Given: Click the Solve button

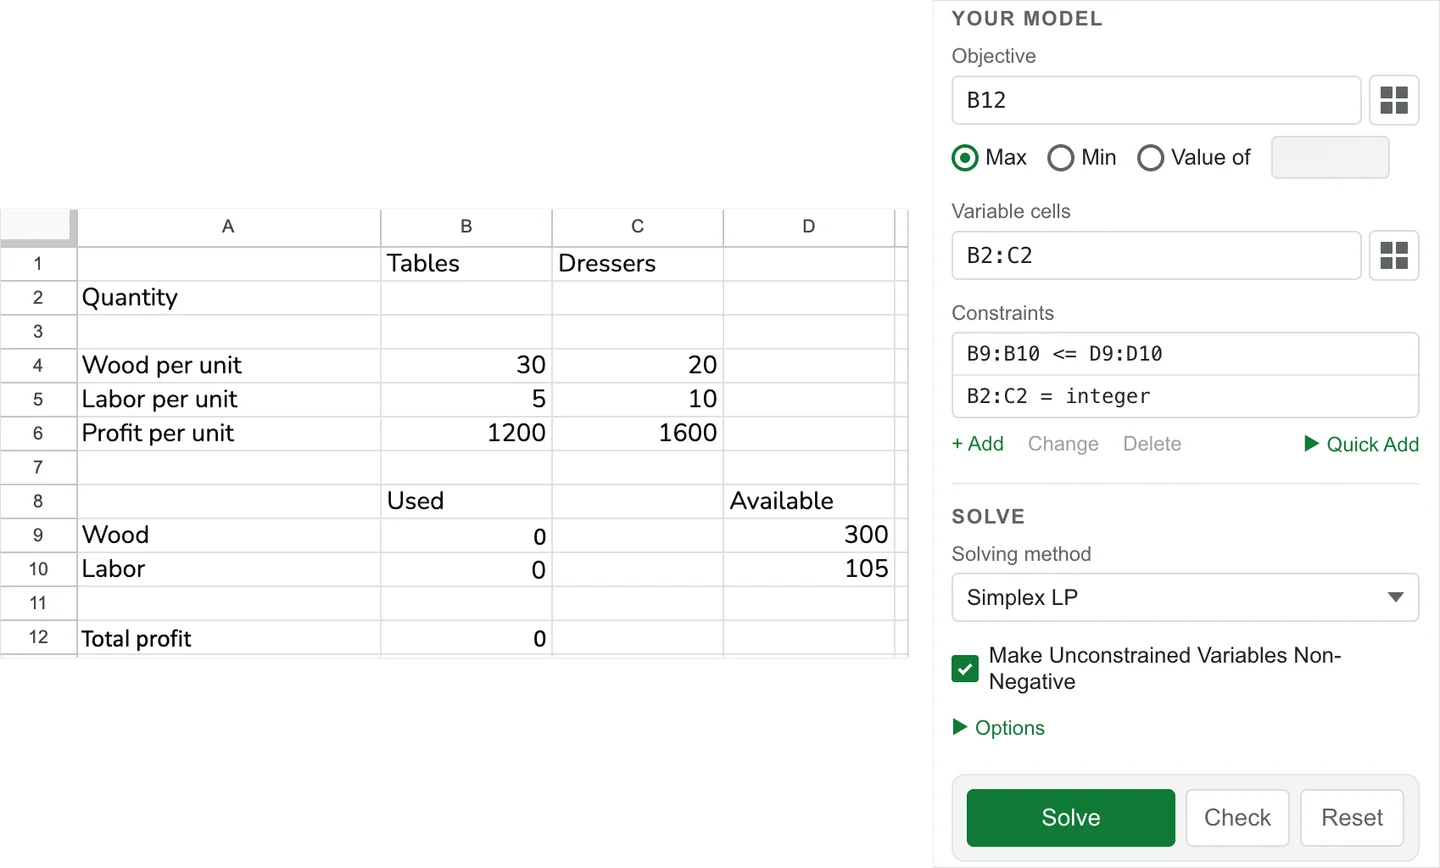Looking at the screenshot, I should (1071, 818).
